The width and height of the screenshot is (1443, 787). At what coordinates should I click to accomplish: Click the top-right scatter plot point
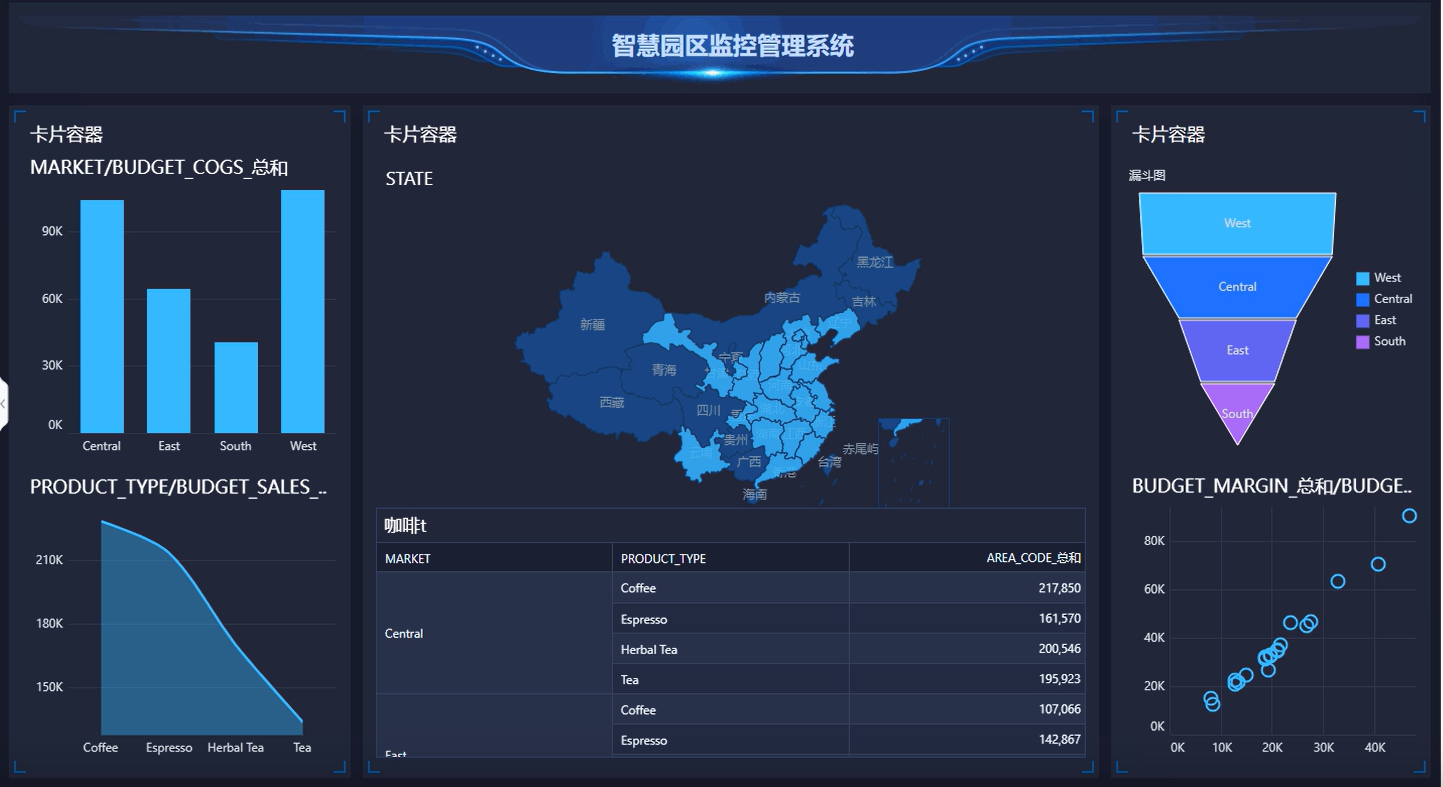tap(1409, 516)
